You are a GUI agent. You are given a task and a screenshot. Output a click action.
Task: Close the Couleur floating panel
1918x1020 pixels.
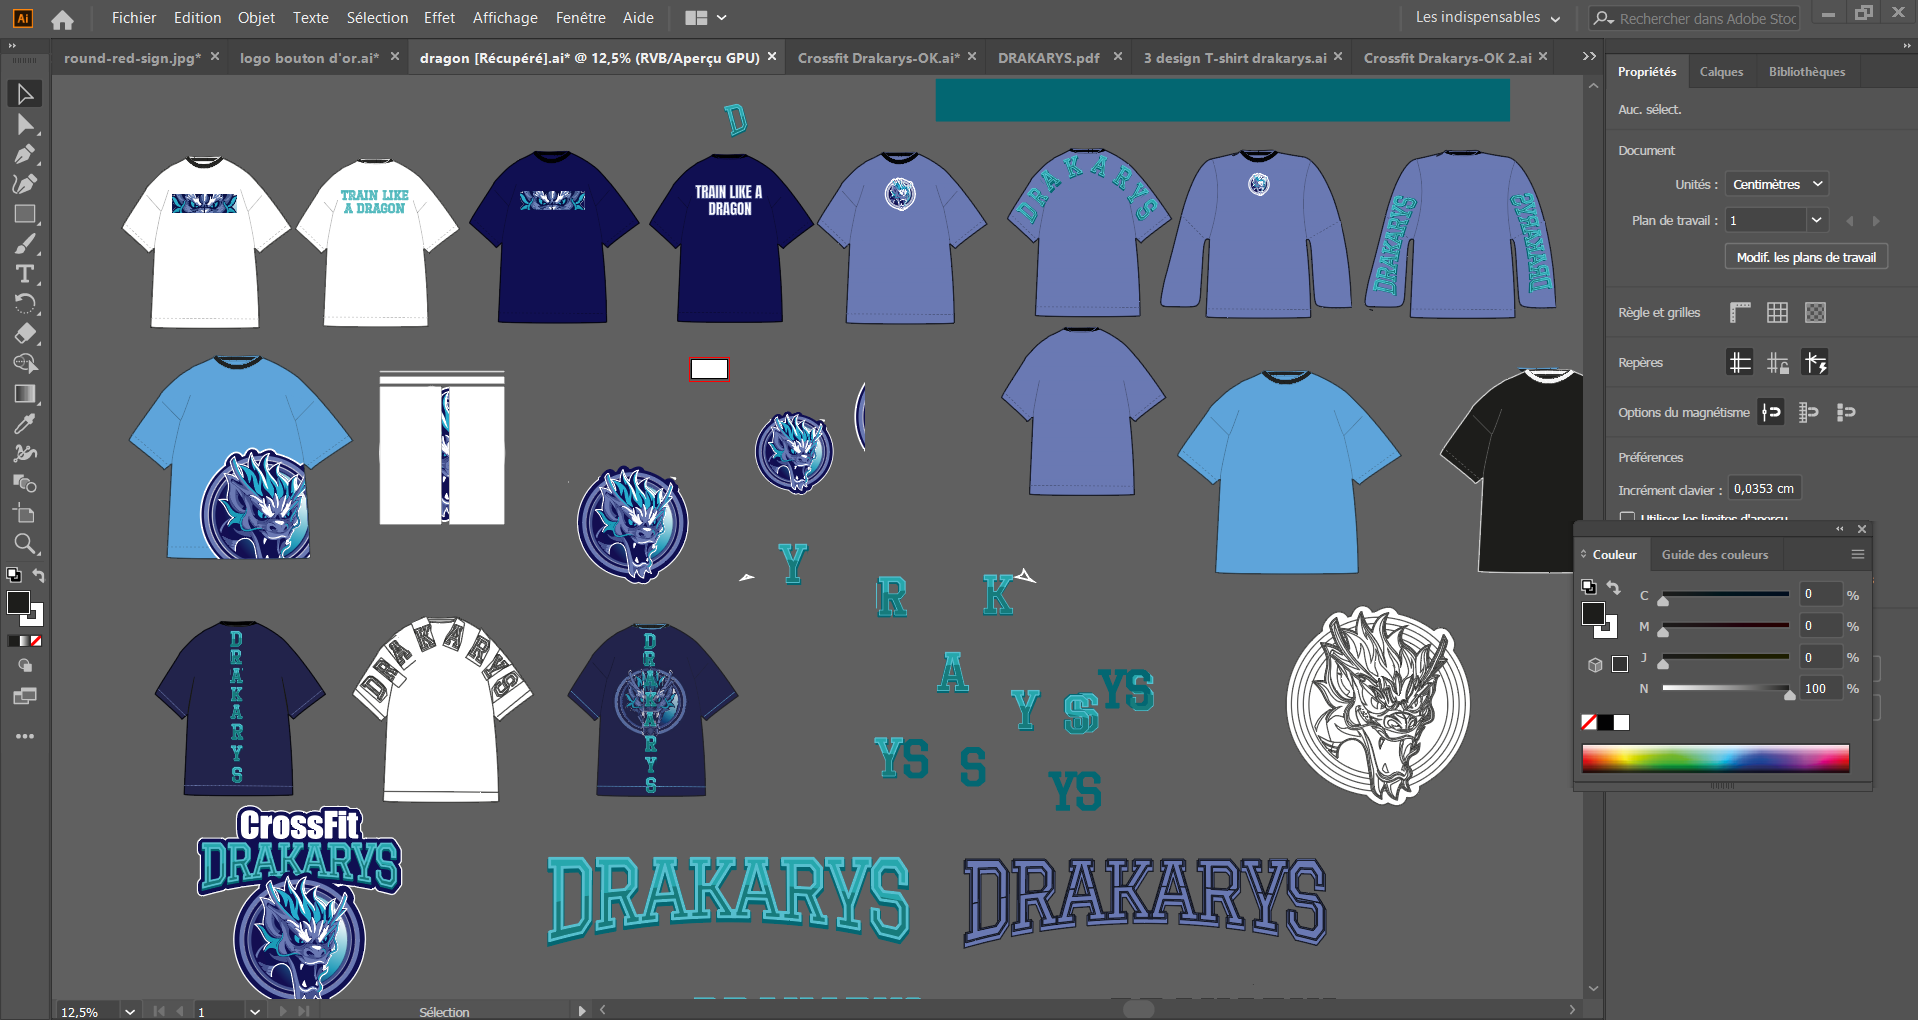pyautogui.click(x=1862, y=529)
